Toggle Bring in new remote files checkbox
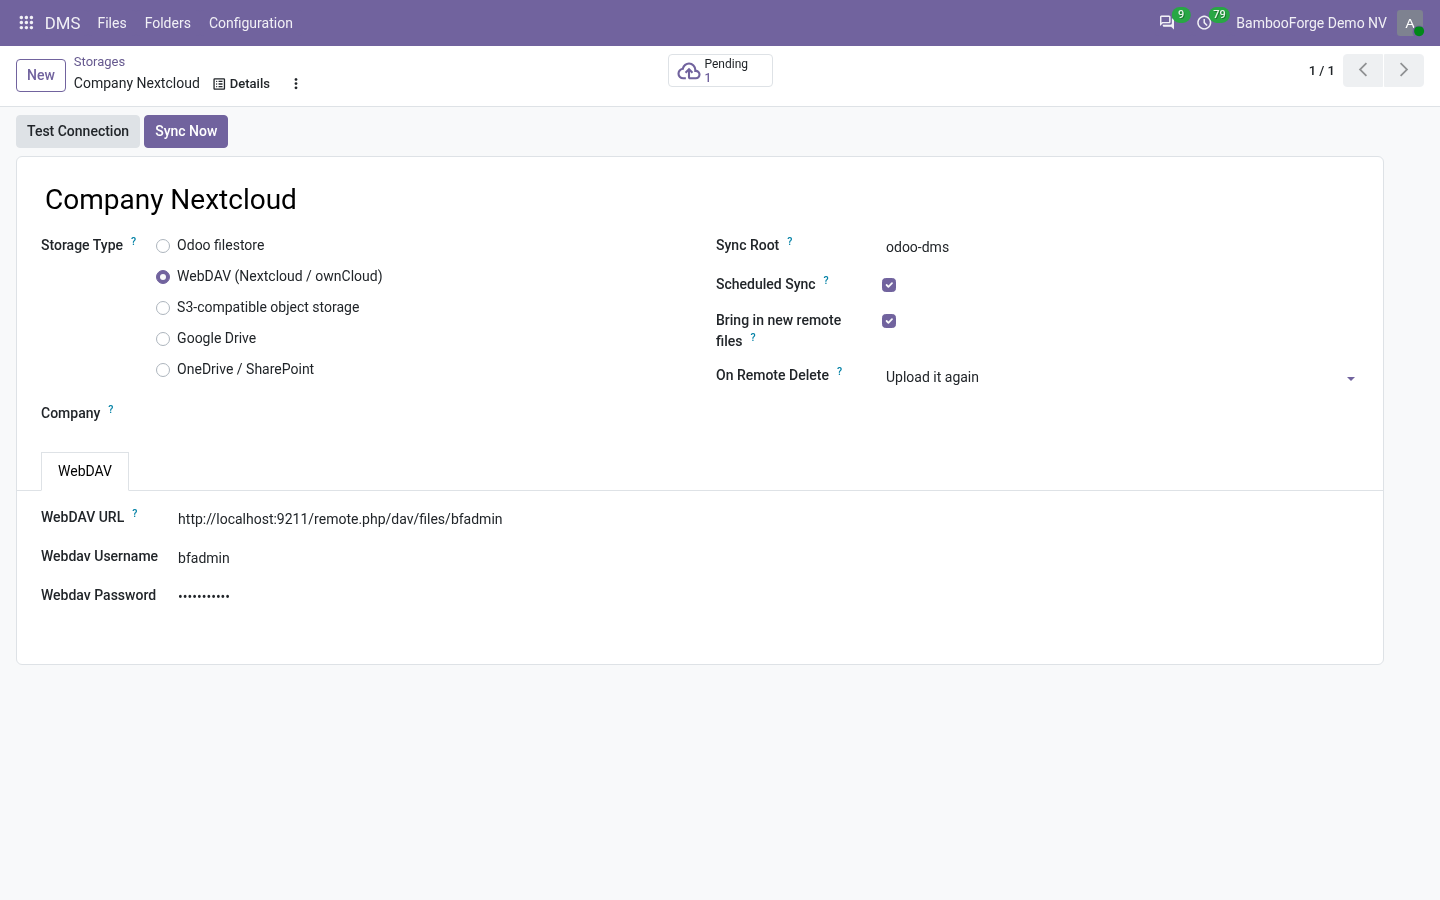This screenshot has height=900, width=1440. 889,321
